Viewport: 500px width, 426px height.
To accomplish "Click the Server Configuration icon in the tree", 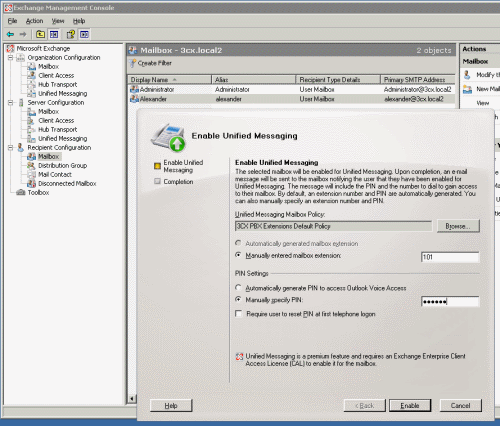I will 21,103.
